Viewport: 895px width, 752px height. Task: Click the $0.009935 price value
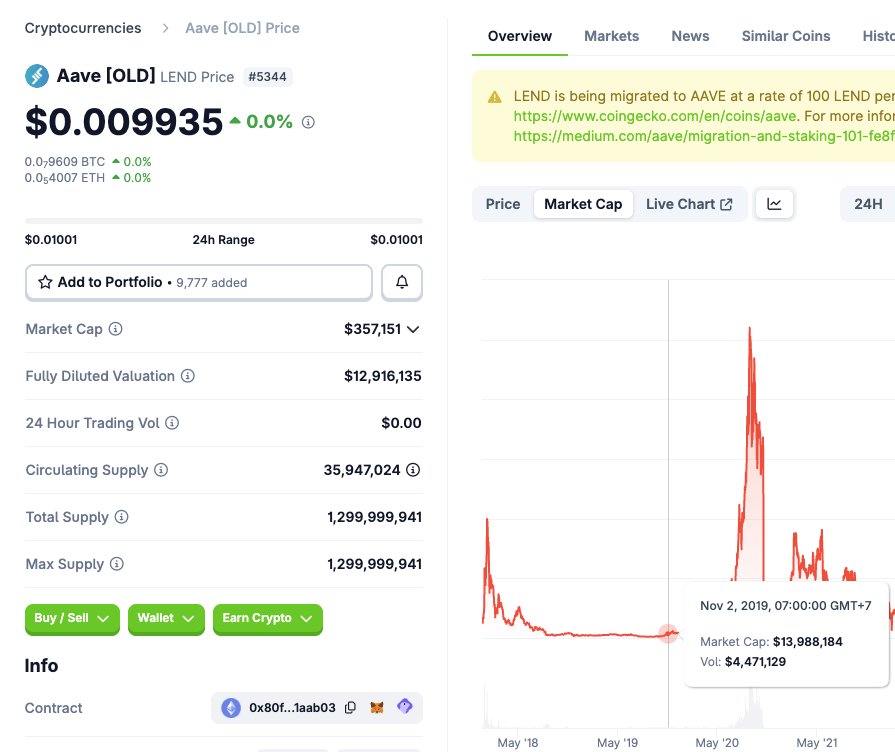coord(124,122)
